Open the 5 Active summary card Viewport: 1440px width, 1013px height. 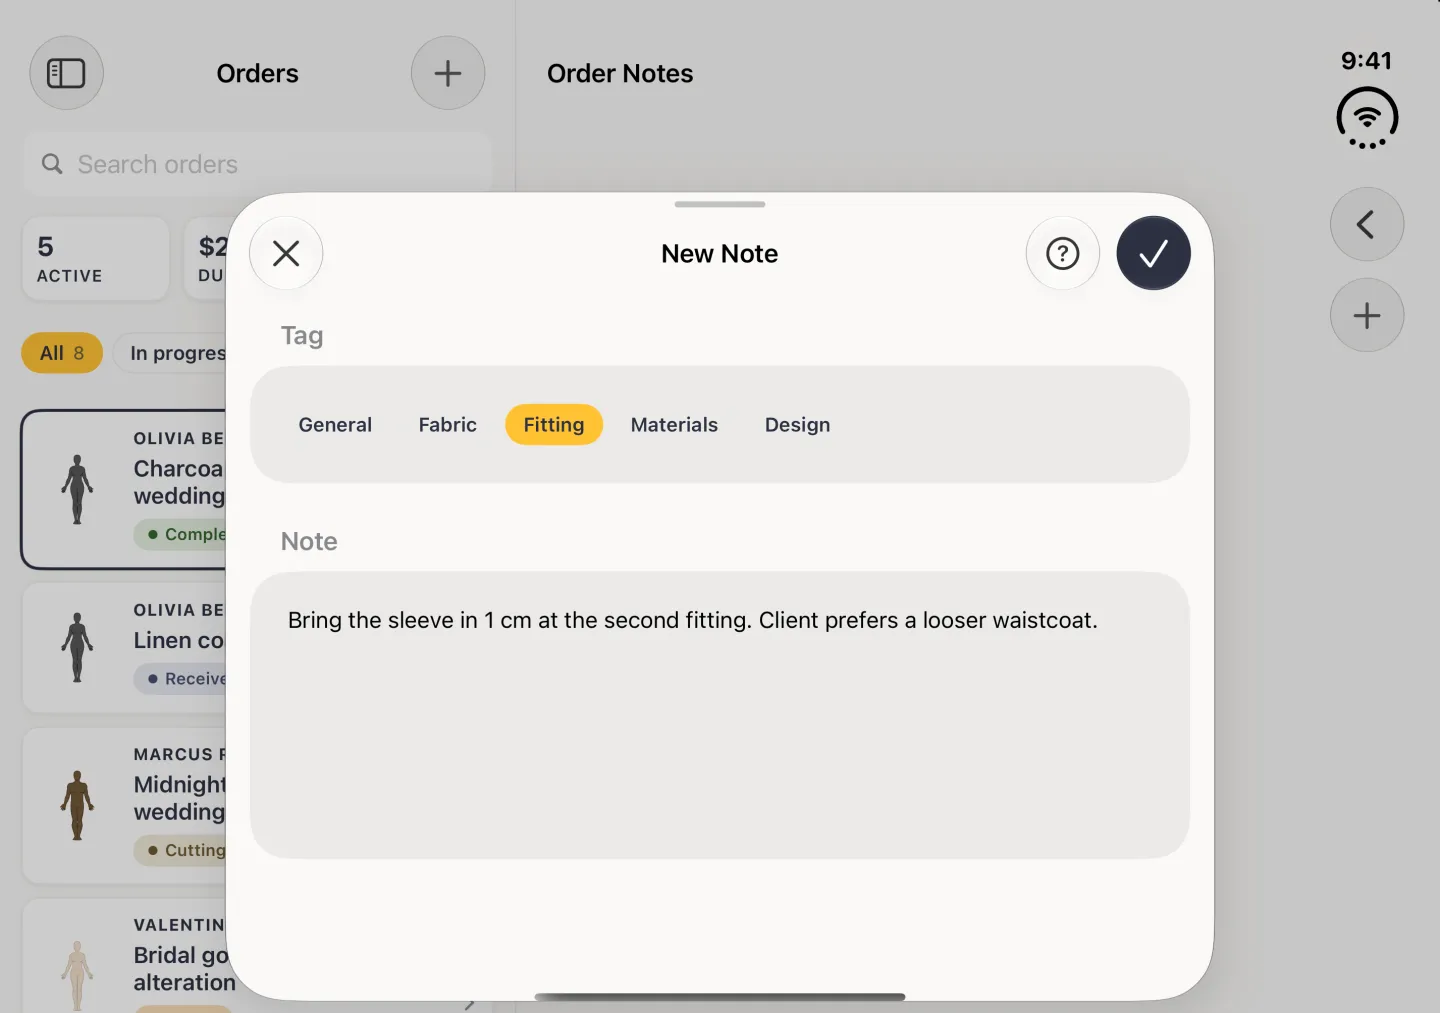pyautogui.click(x=96, y=259)
